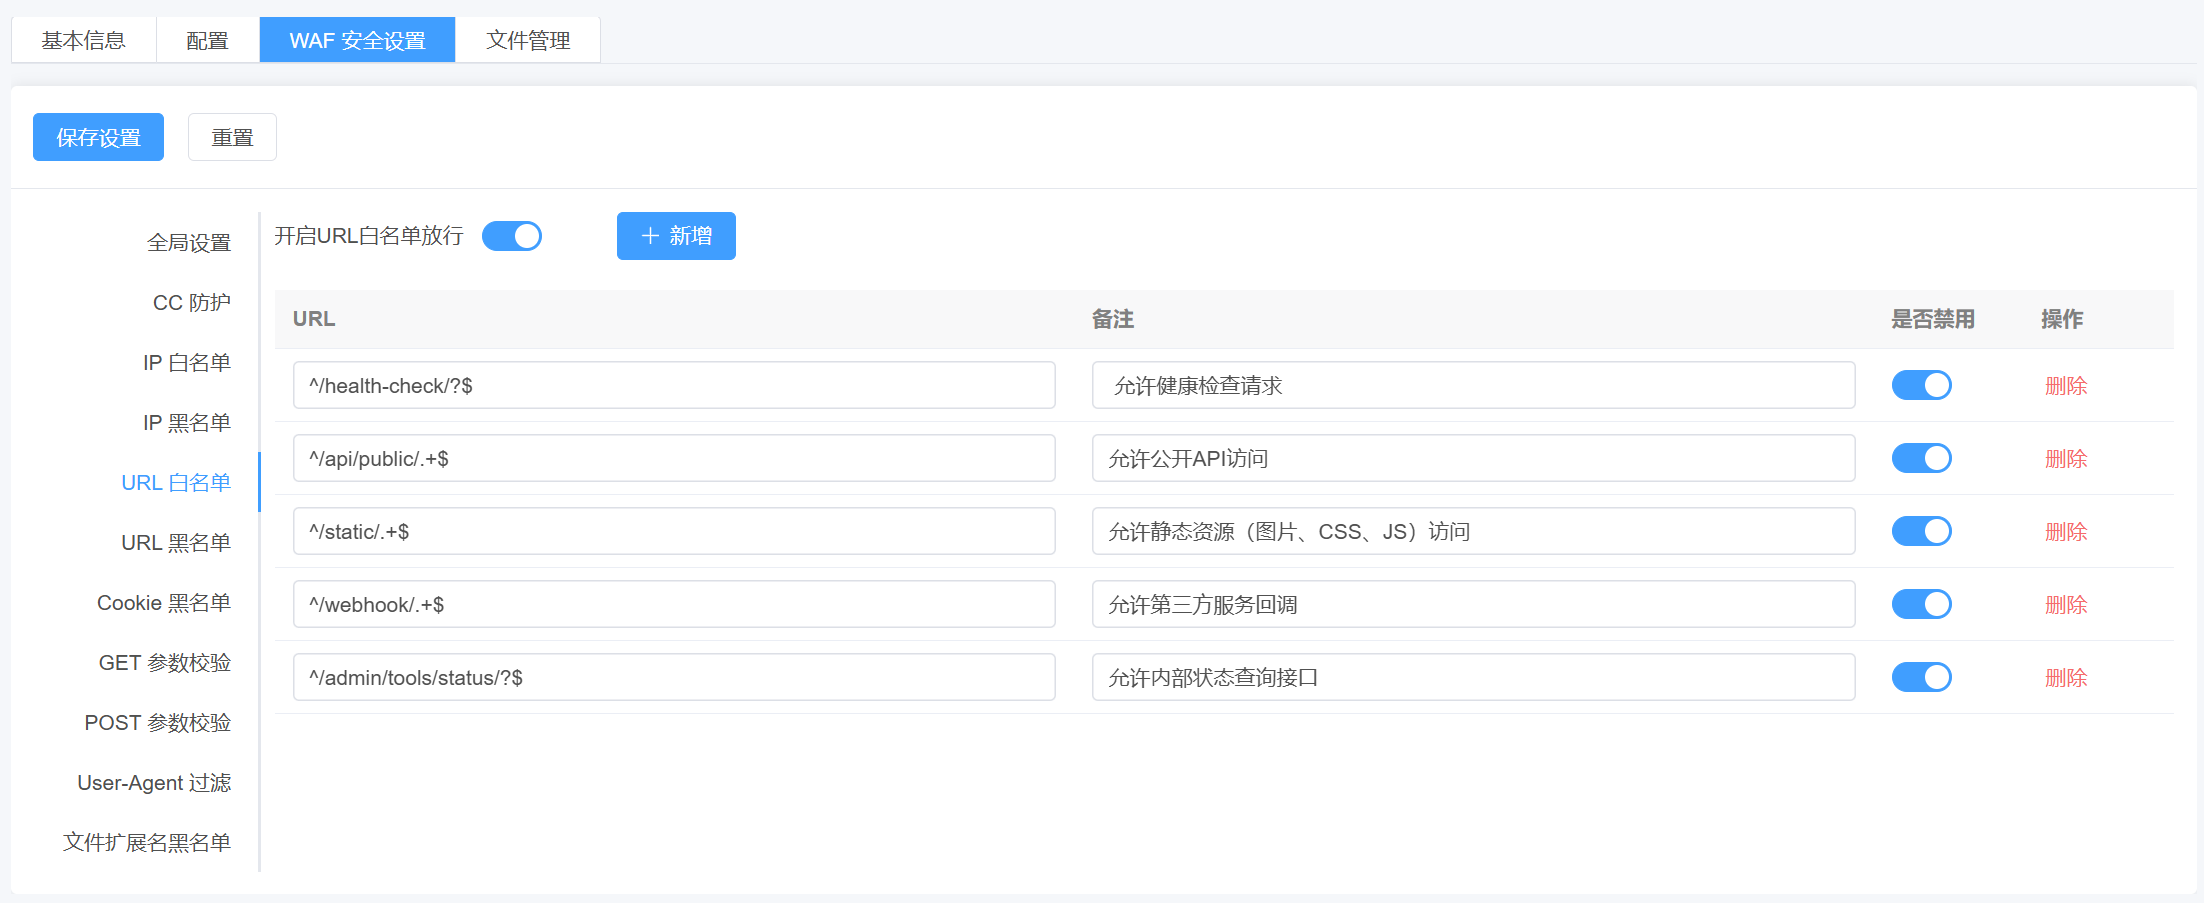Screen dimensions: 2204x903
Task: Open POST 参数校验 settings
Action: [x=158, y=723]
